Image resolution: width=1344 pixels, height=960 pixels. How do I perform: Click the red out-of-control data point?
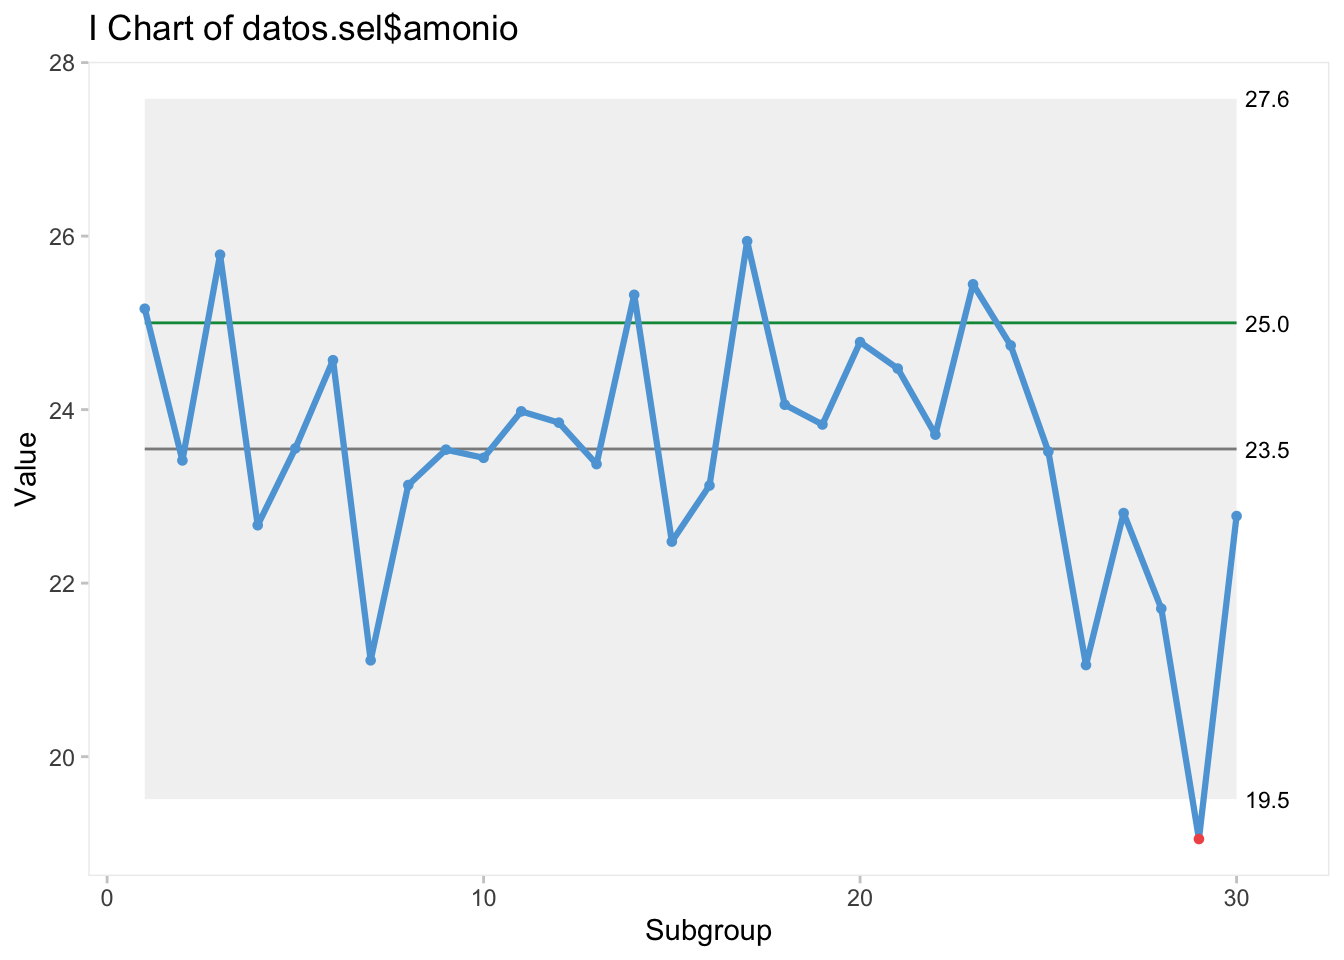1198,839
